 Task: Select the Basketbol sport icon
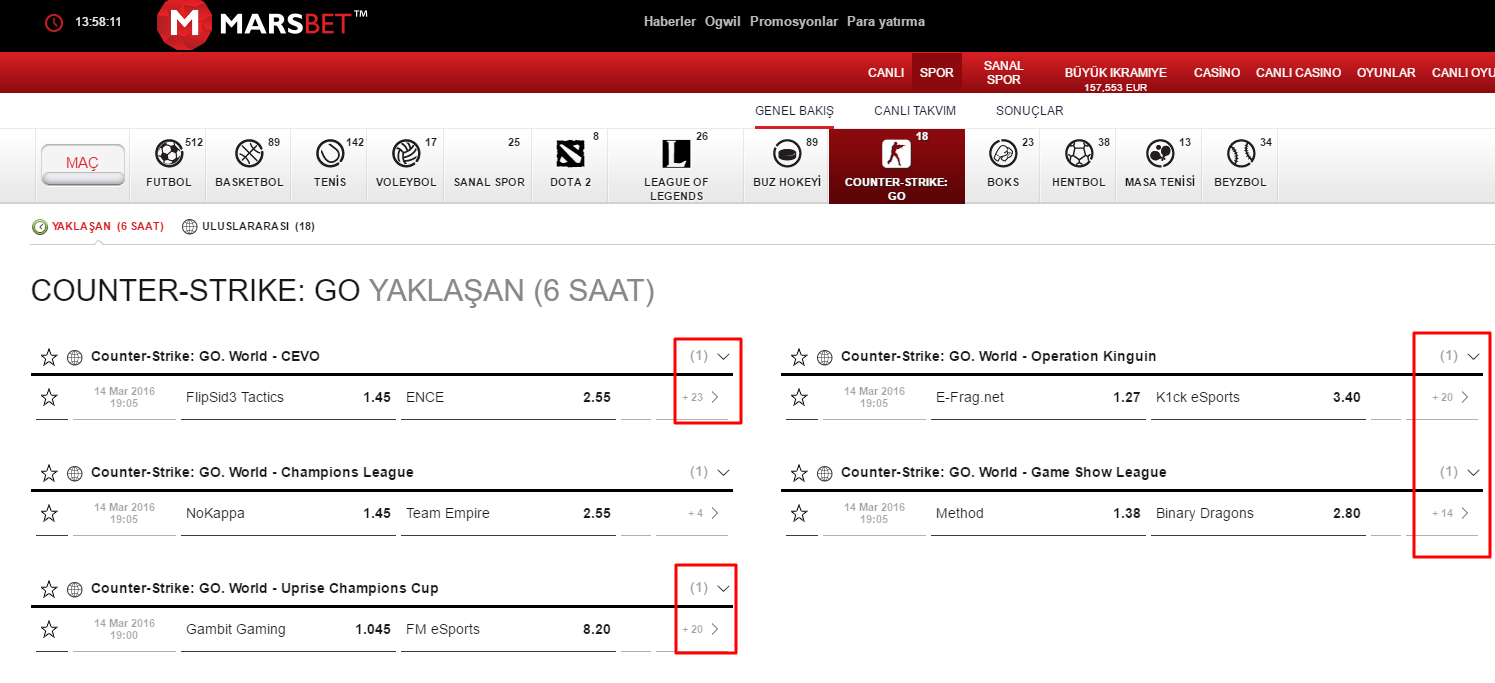(x=249, y=154)
